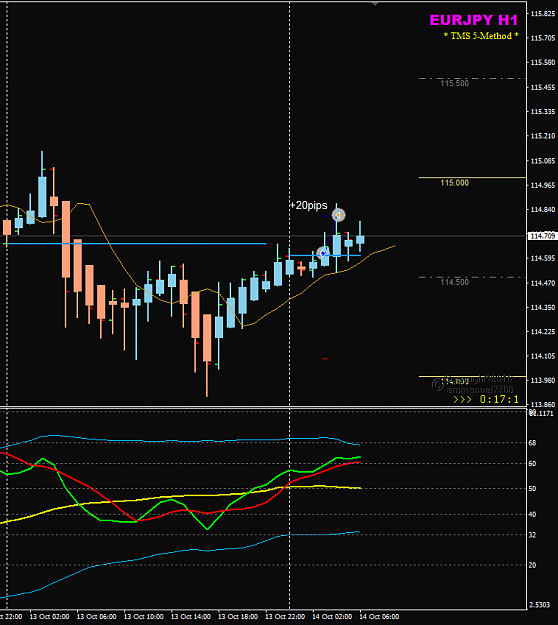Click the 114.500 level label
The width and height of the screenshot is (558, 625).
click(454, 282)
